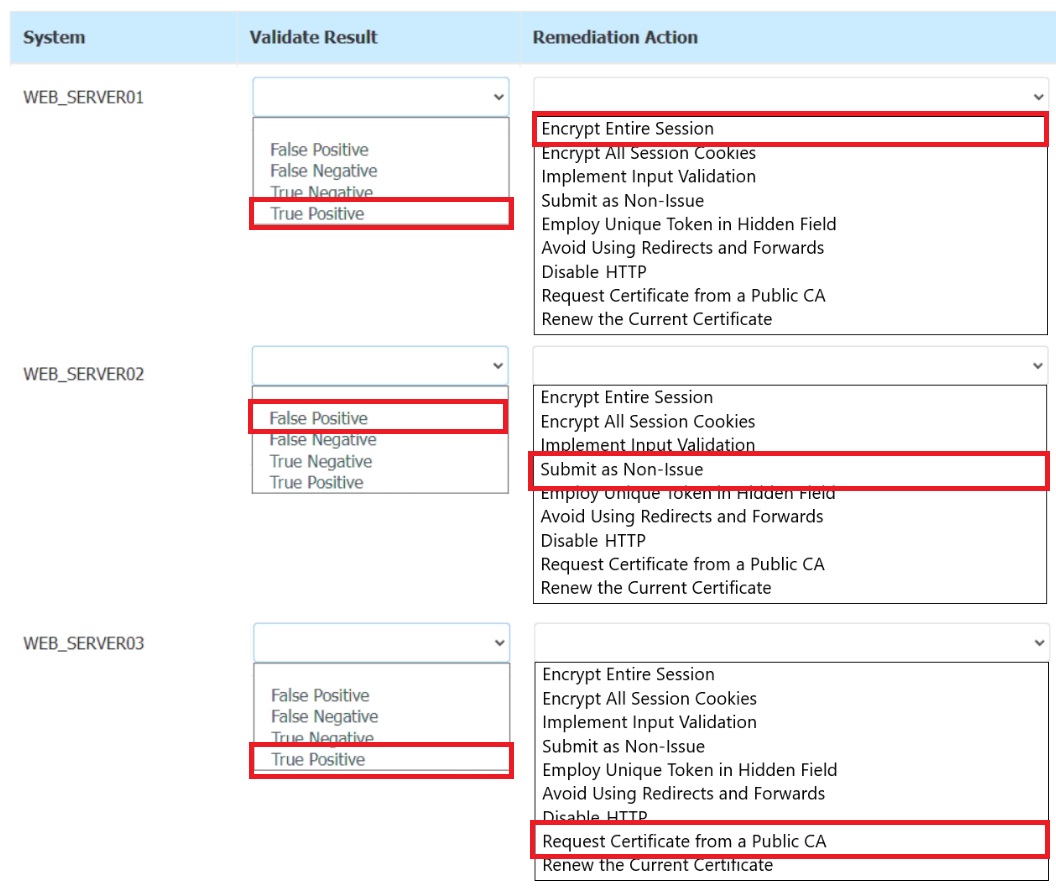This screenshot has height=890, width=1056.
Task: Open the Validate Result dropdown for WEB_SERVER02
Action: tap(380, 365)
